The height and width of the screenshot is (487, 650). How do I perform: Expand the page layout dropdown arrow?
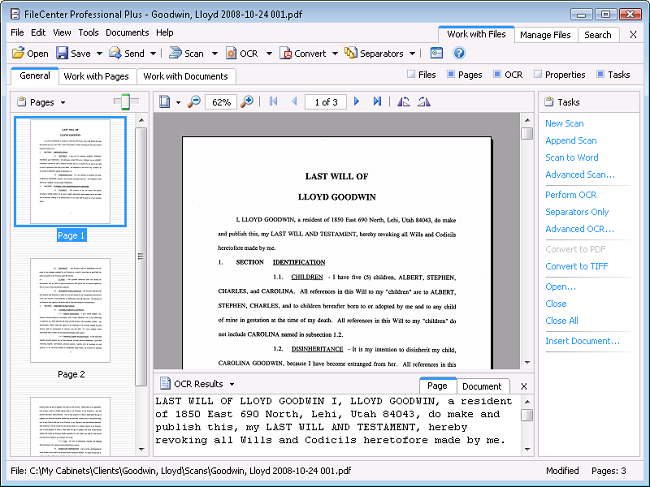[x=178, y=102]
